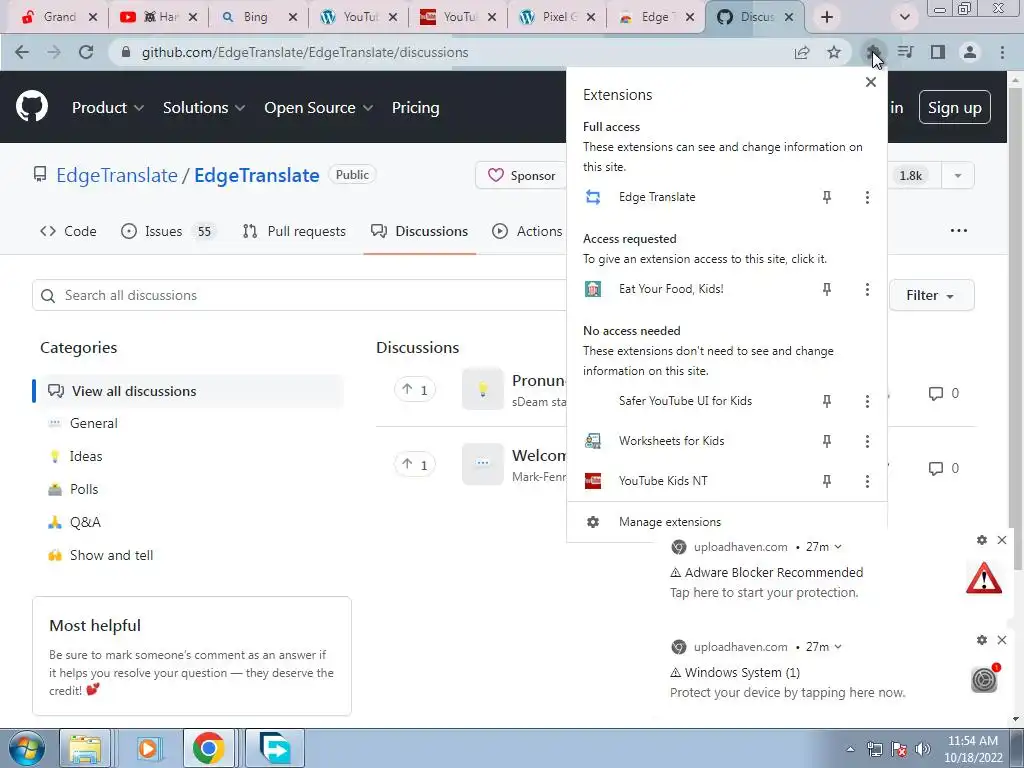The image size is (1024, 768).
Task: Open the Chrome profile avatar icon
Action: click(x=970, y=52)
